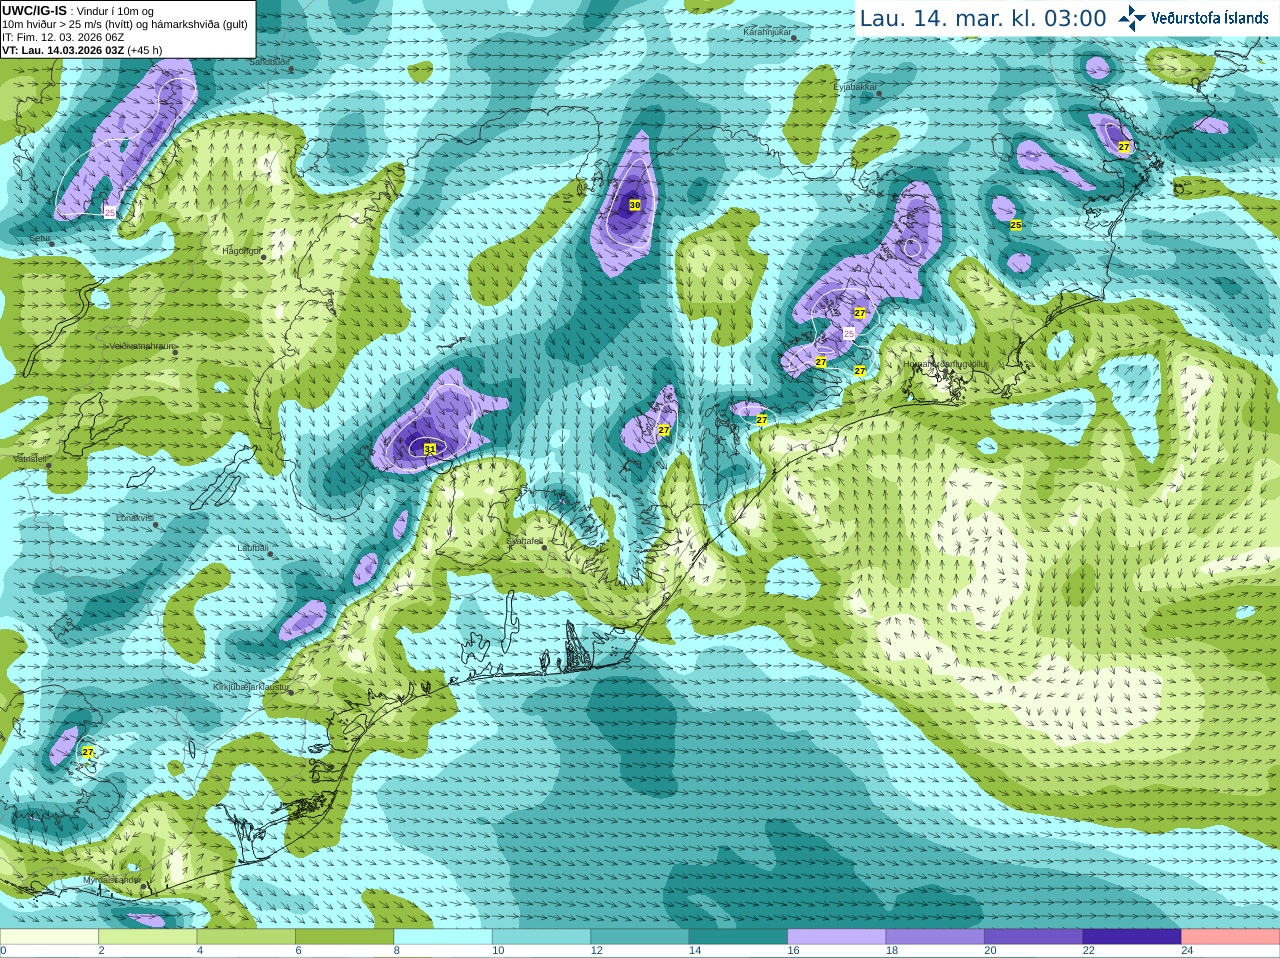Click the UWC/IG-IS model title
The image size is (1280, 958).
coord(34,10)
